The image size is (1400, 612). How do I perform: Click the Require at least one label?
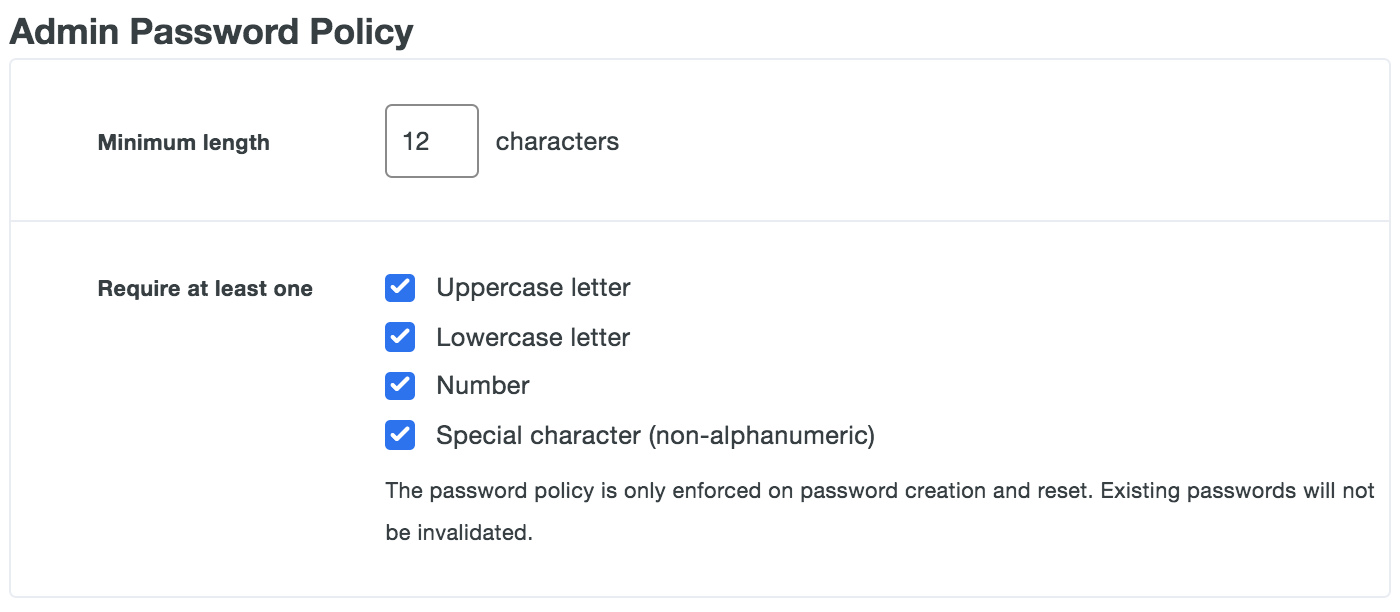[x=204, y=288]
